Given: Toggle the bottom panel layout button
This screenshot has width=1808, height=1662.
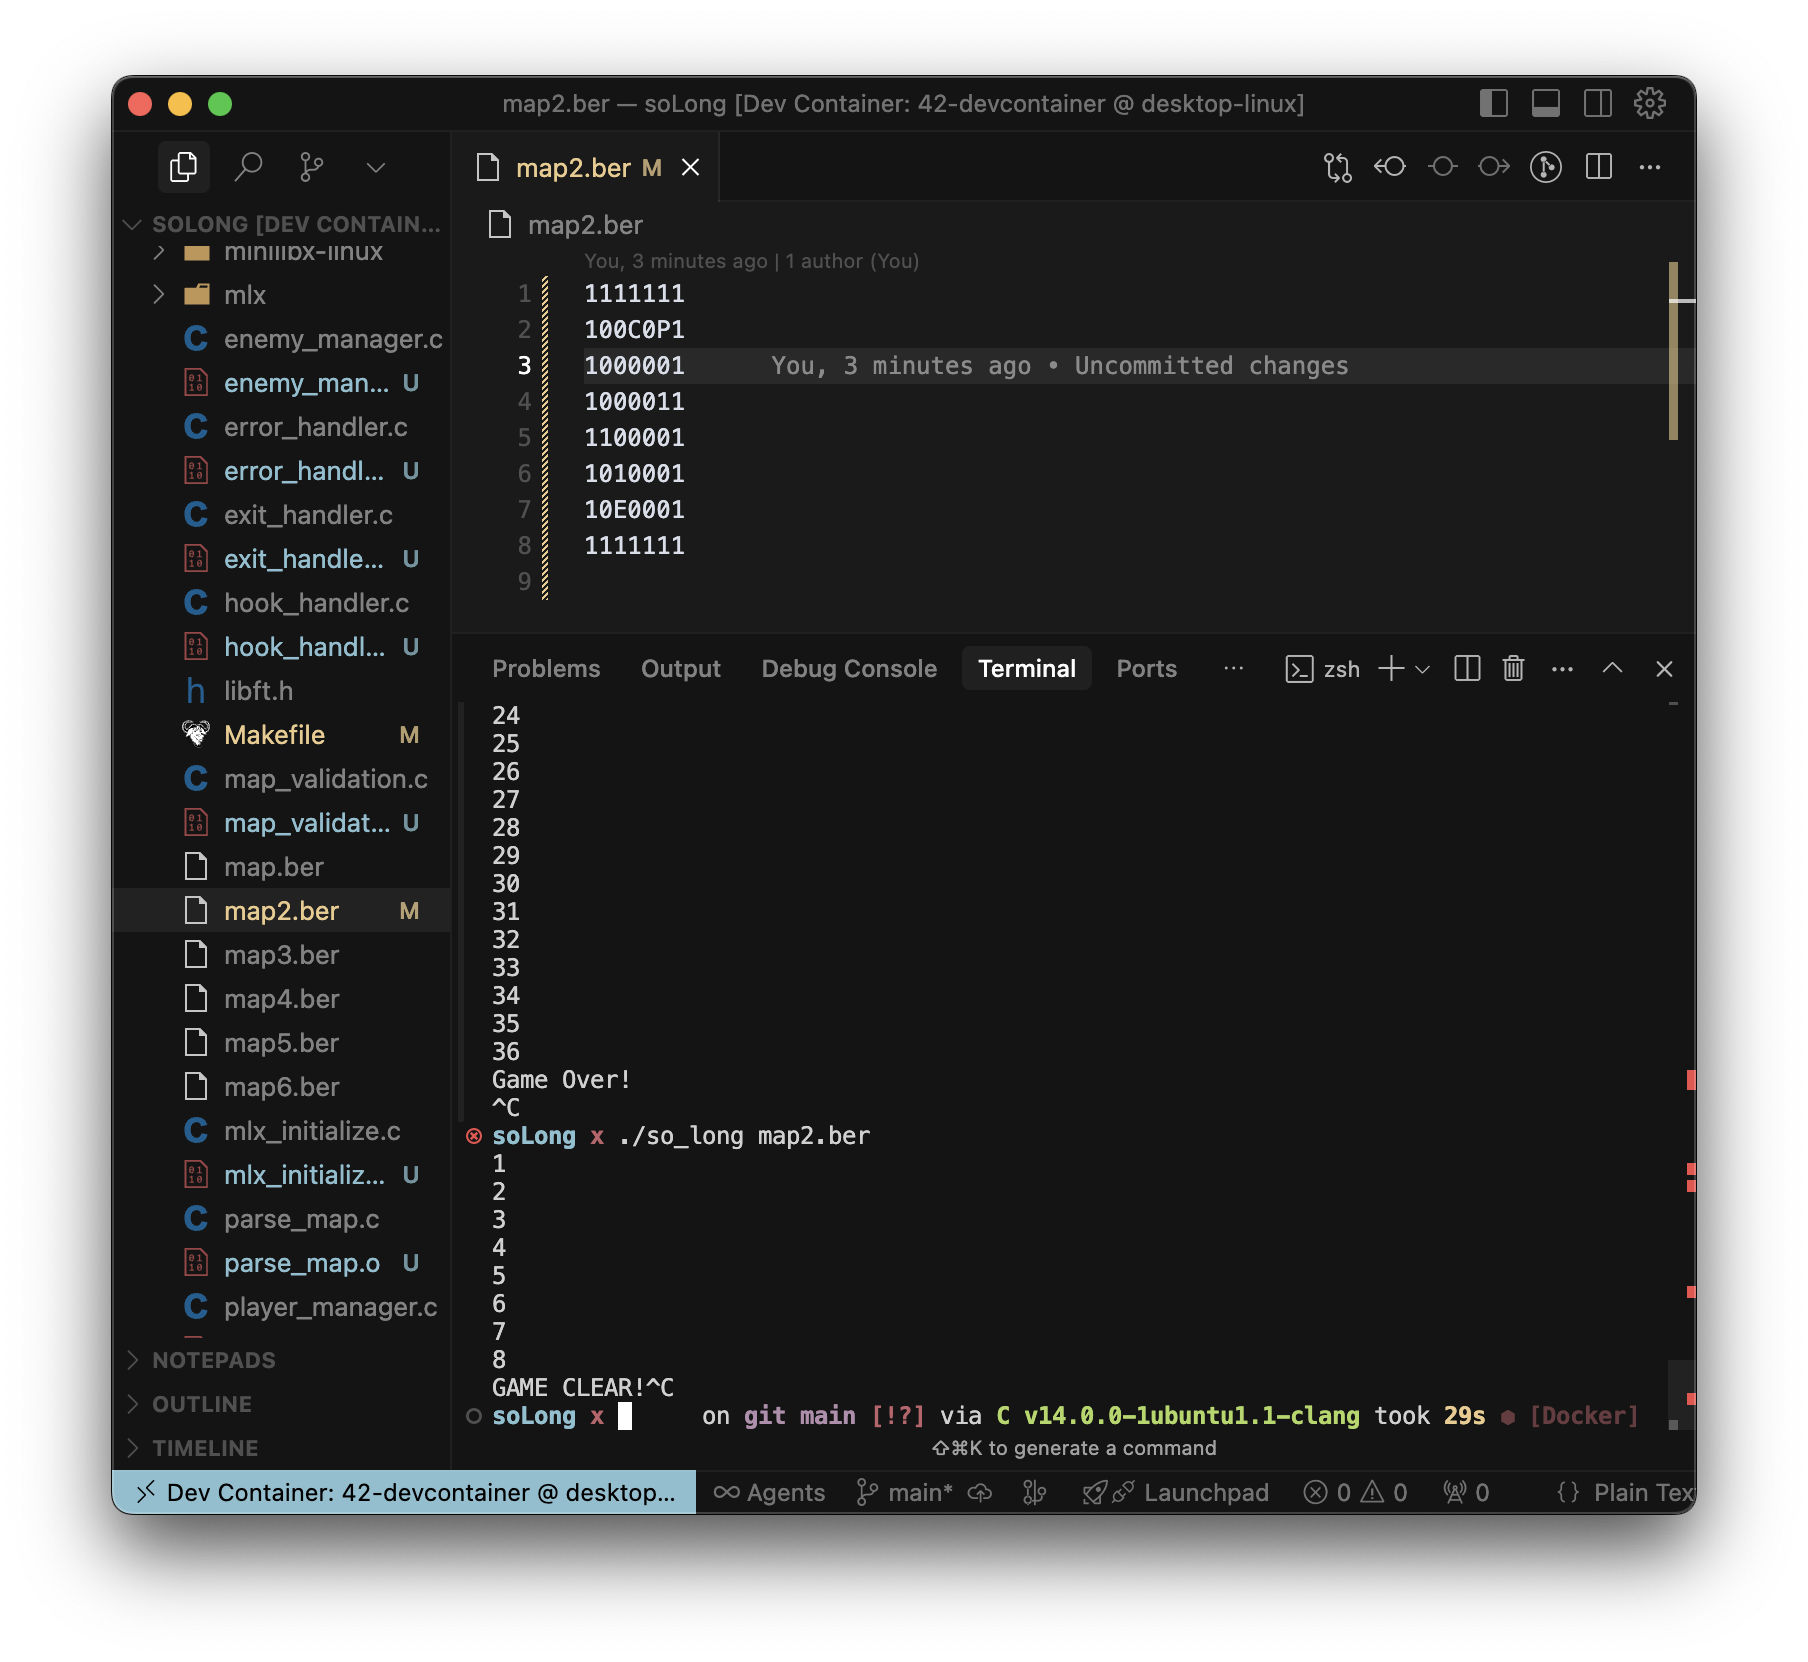Looking at the screenshot, I should (x=1545, y=103).
